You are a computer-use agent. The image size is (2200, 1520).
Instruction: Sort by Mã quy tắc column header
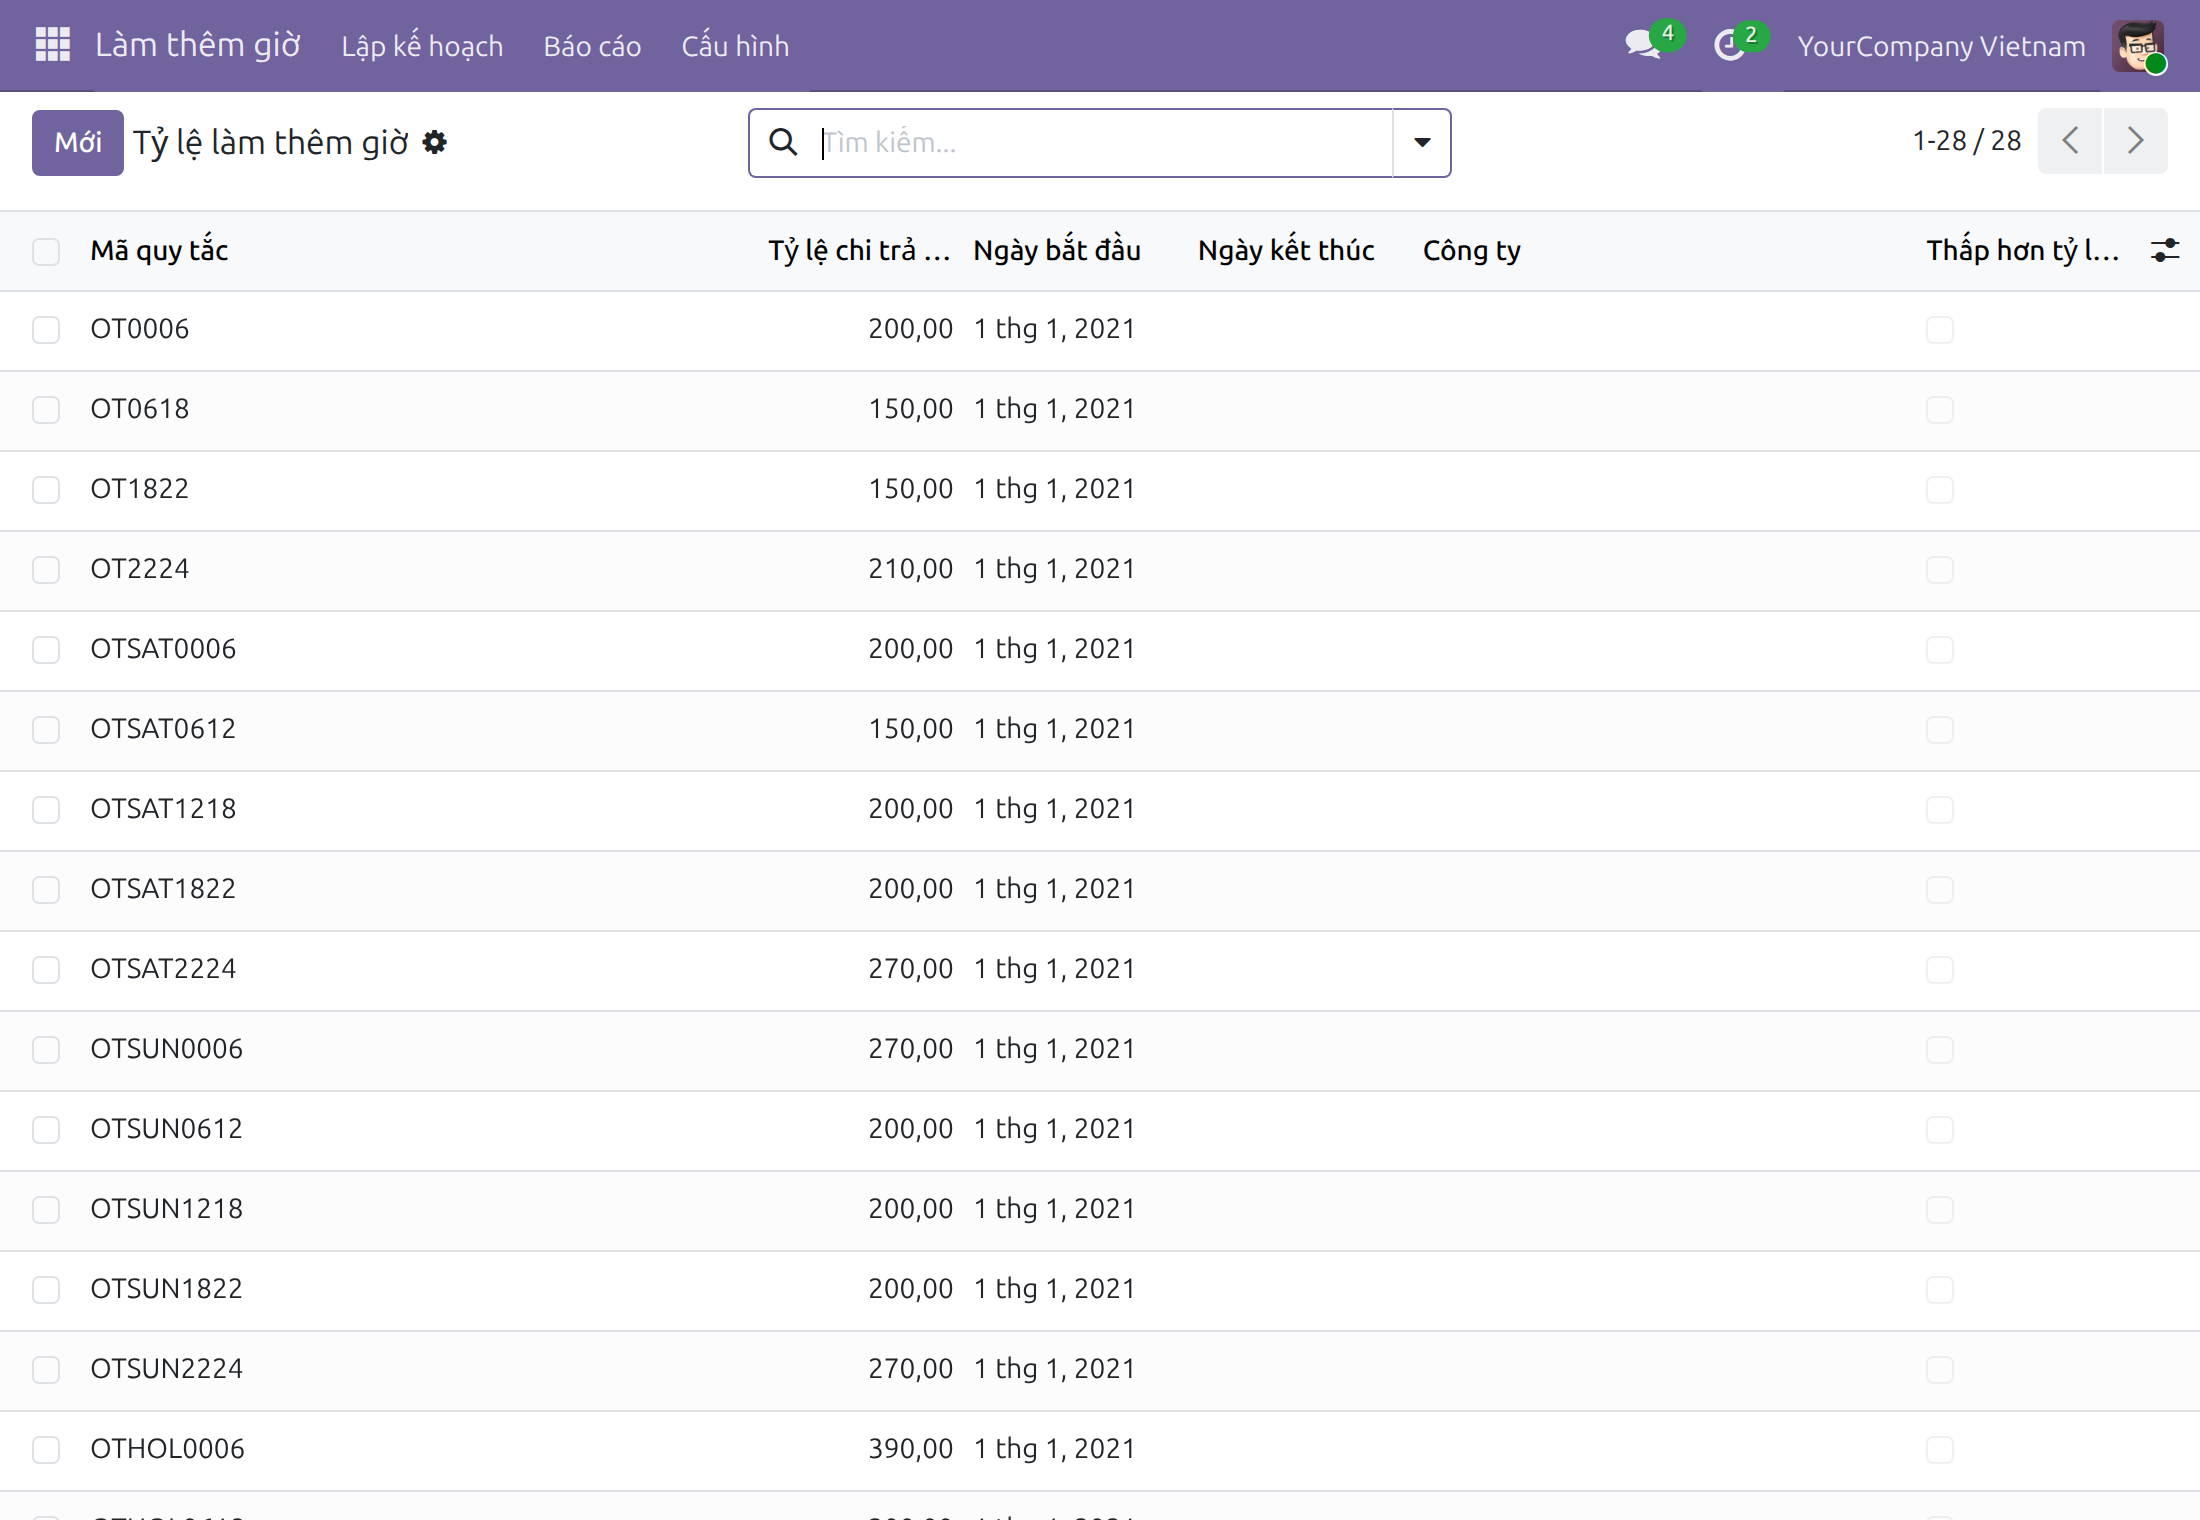coord(159,250)
